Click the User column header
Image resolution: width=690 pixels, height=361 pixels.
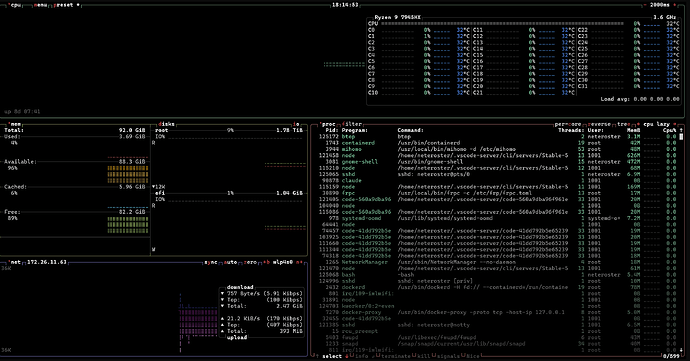click(x=596, y=130)
